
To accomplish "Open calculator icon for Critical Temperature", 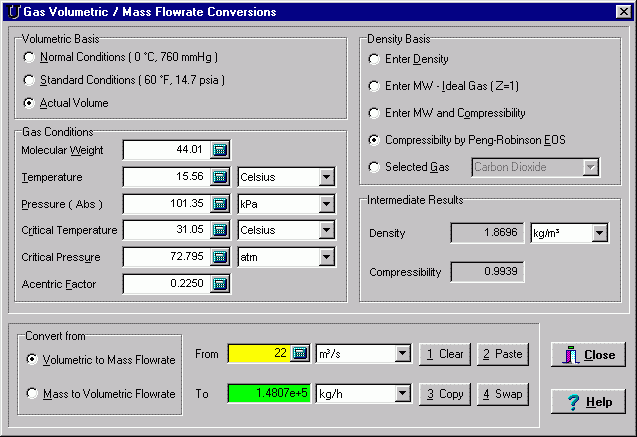I will pyautogui.click(x=220, y=230).
